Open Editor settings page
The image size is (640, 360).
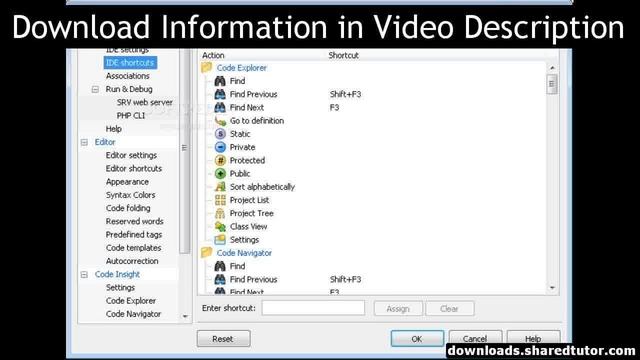(131, 155)
